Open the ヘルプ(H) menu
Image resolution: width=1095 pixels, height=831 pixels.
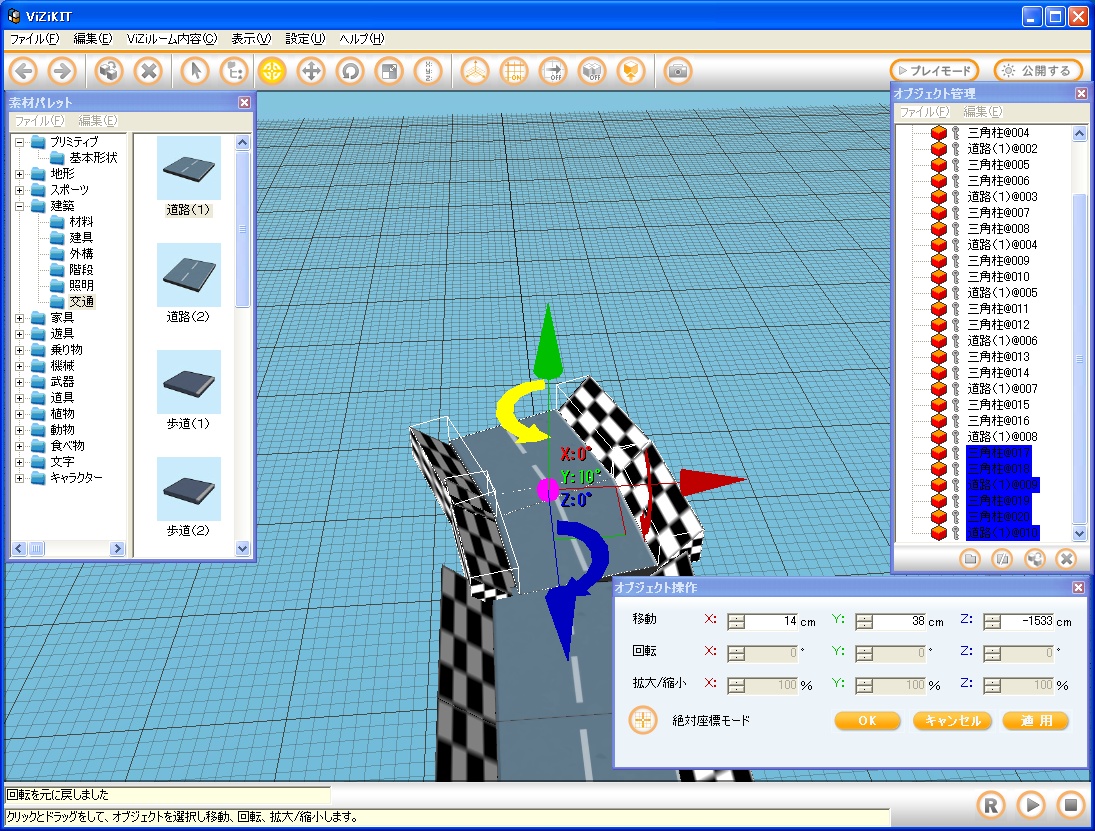coord(362,39)
